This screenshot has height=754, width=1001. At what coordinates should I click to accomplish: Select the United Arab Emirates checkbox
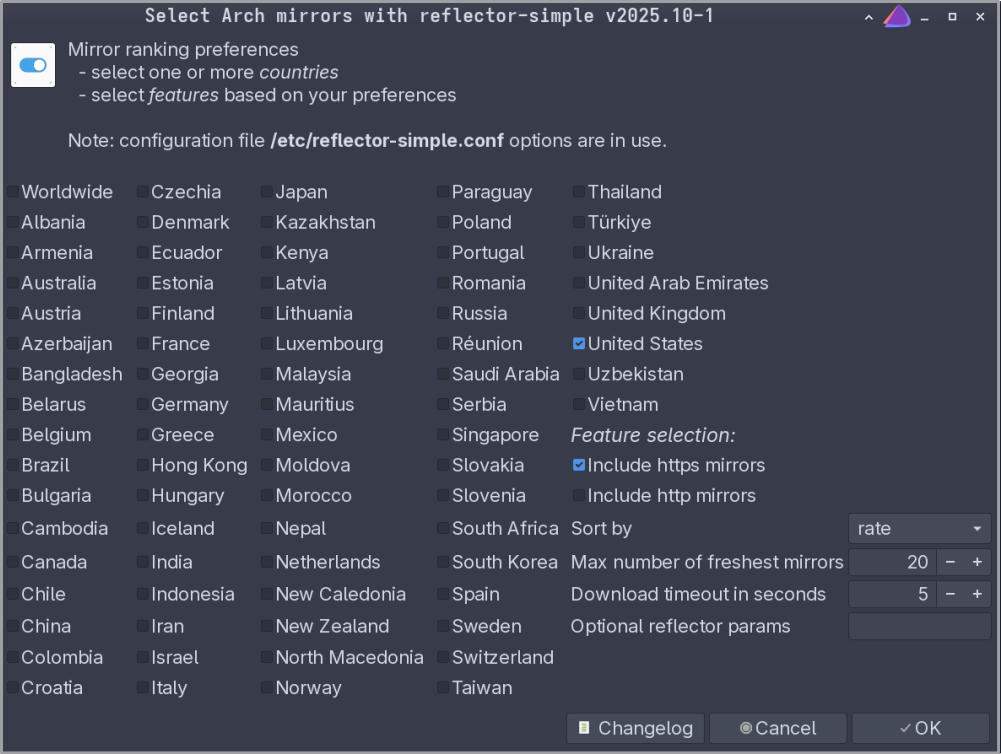(579, 283)
